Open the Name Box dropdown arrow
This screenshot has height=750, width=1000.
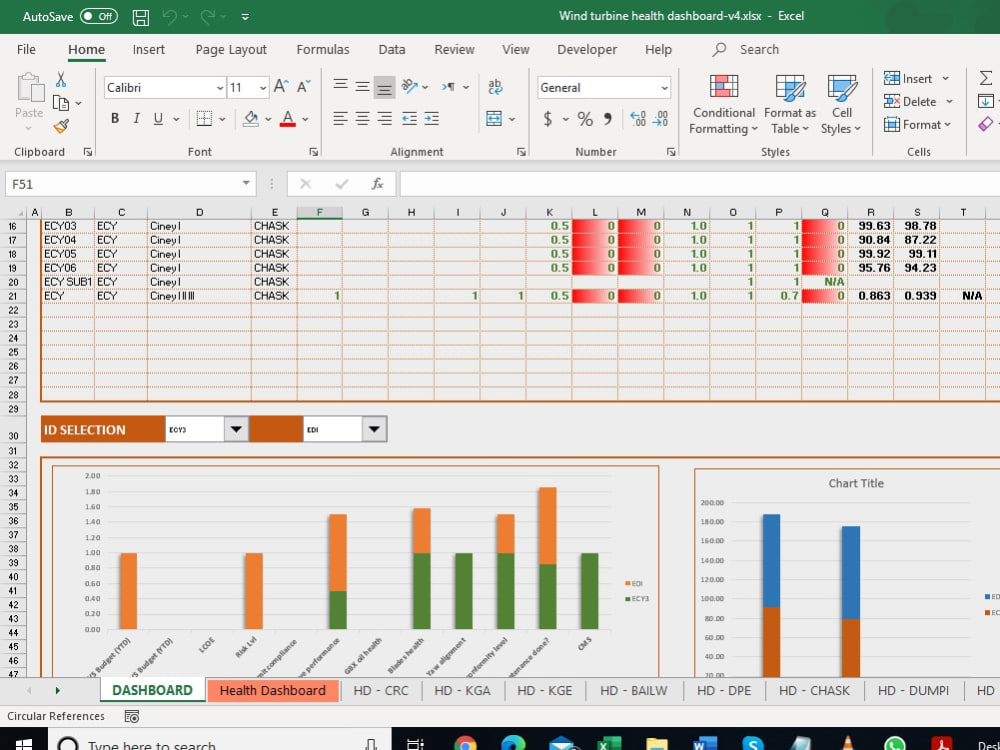(x=246, y=184)
